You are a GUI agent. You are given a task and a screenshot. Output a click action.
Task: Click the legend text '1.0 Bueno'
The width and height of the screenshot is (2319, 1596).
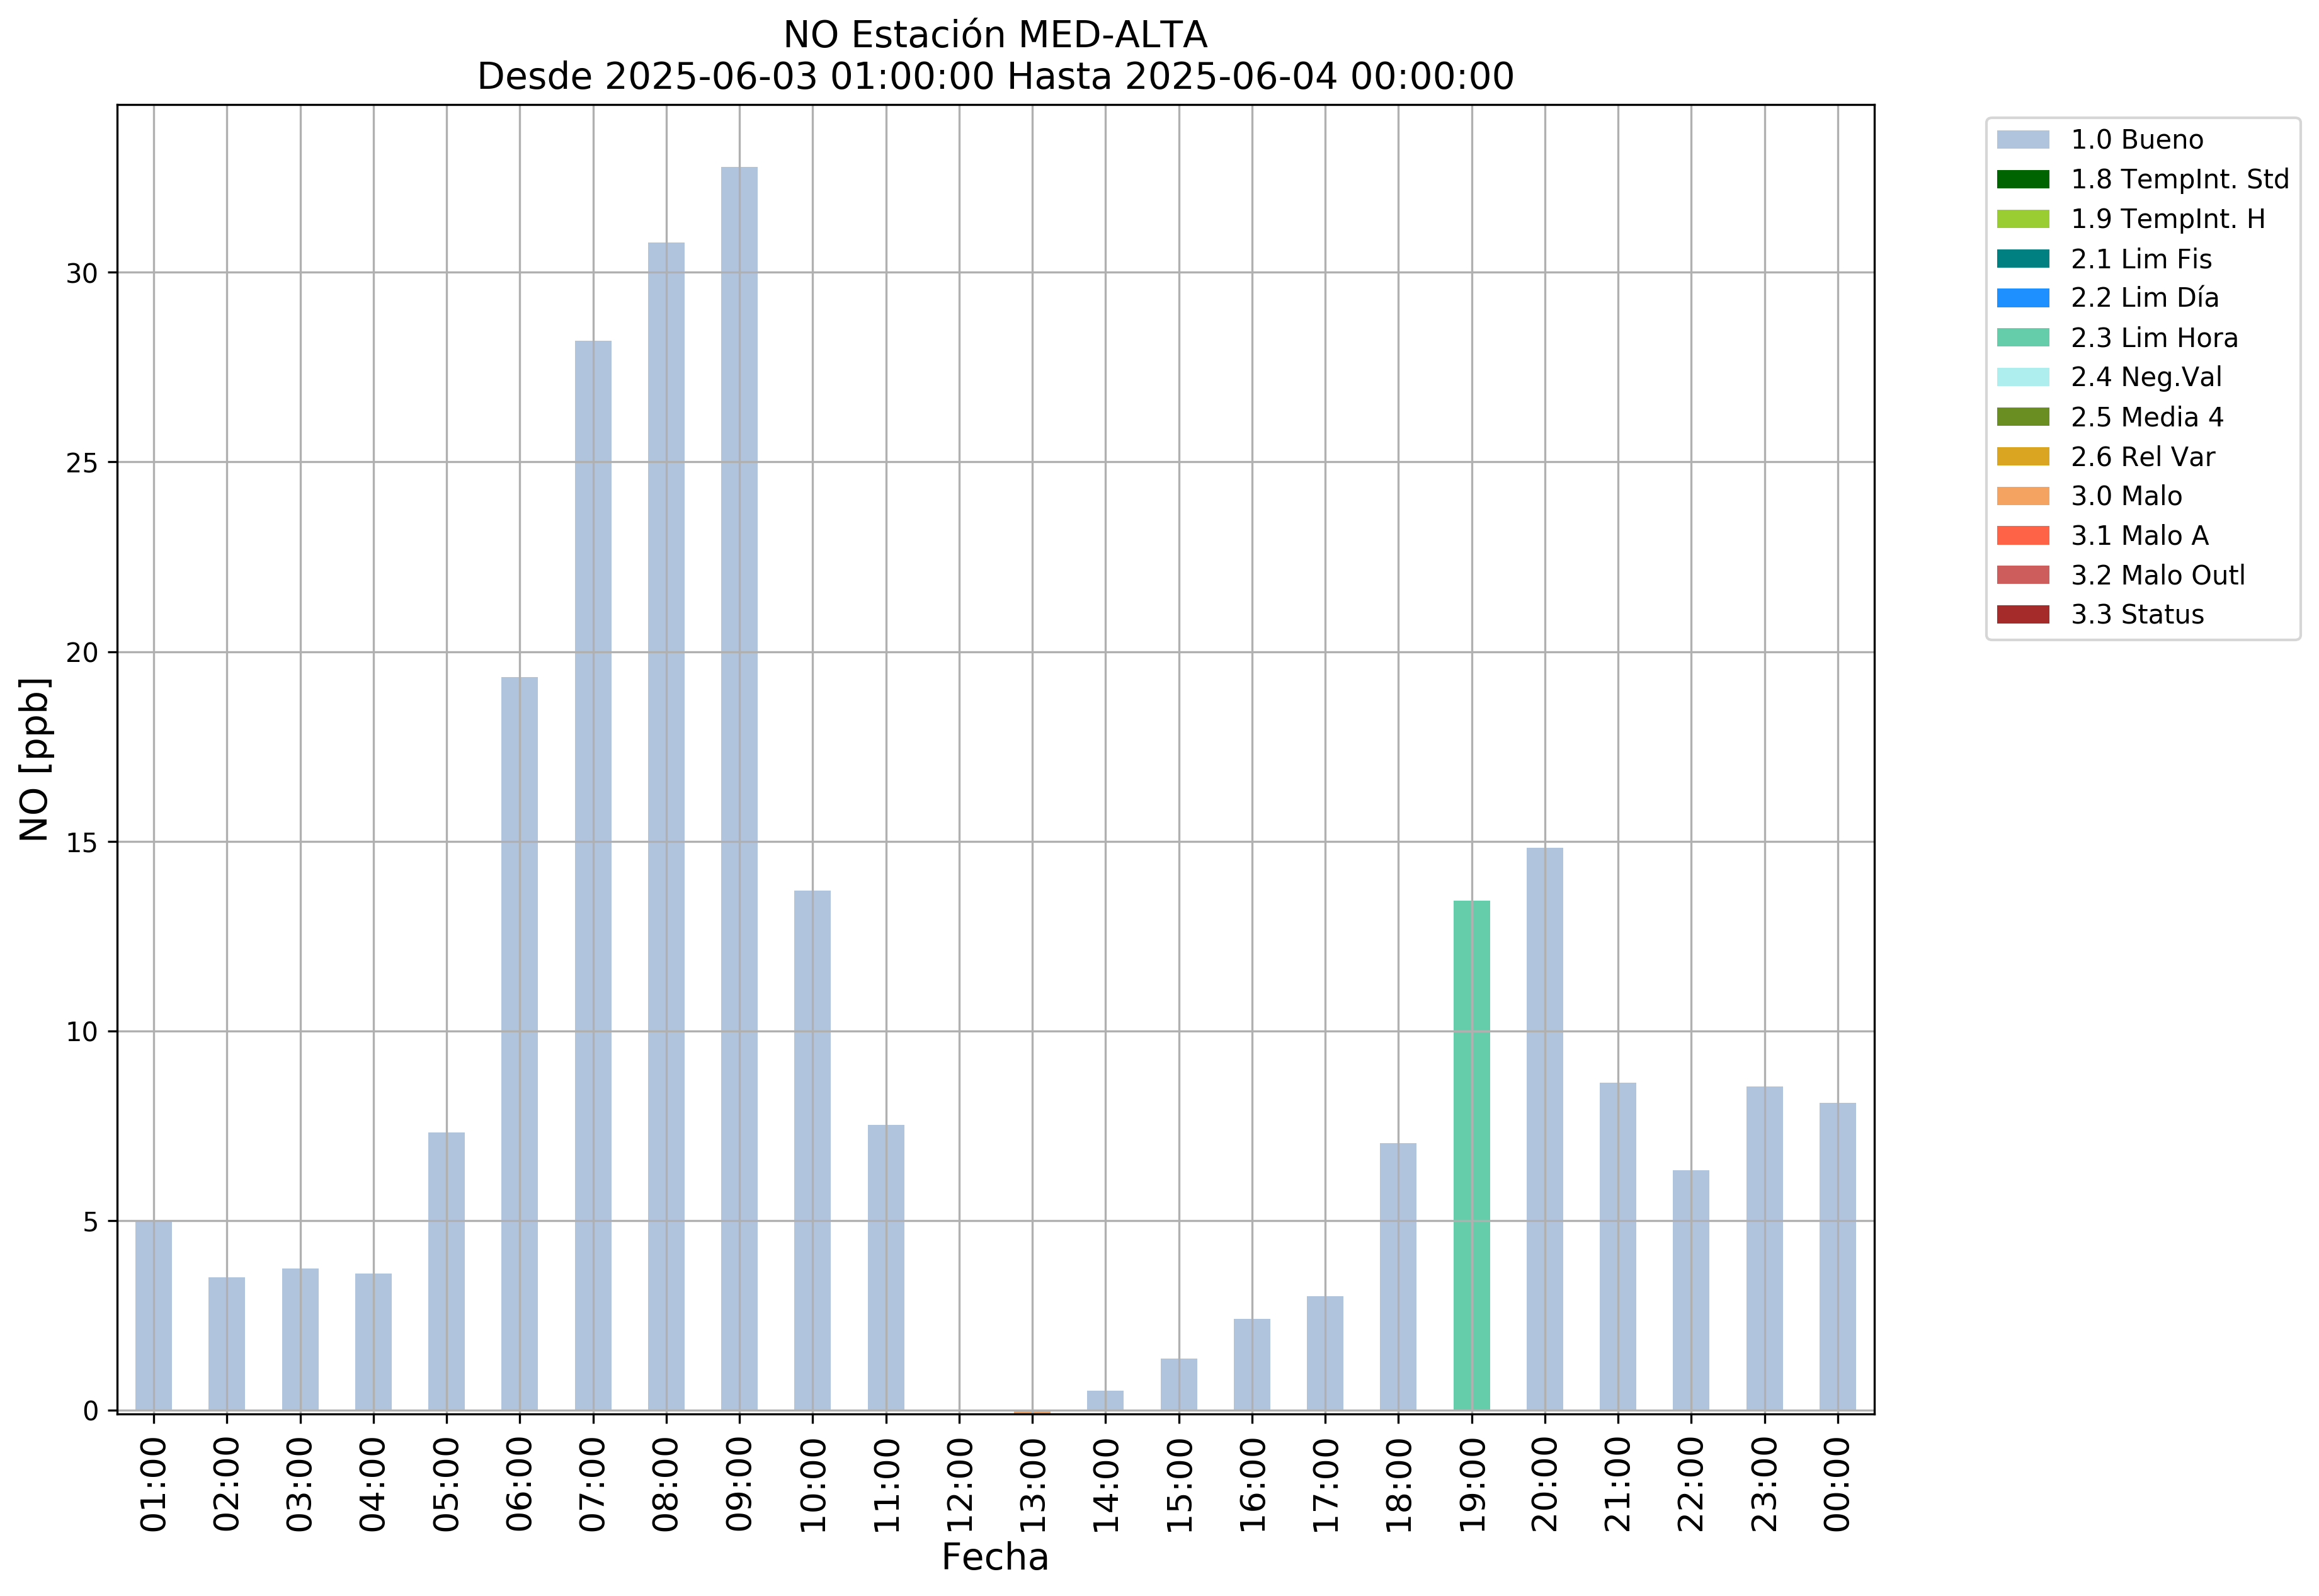tap(2137, 140)
